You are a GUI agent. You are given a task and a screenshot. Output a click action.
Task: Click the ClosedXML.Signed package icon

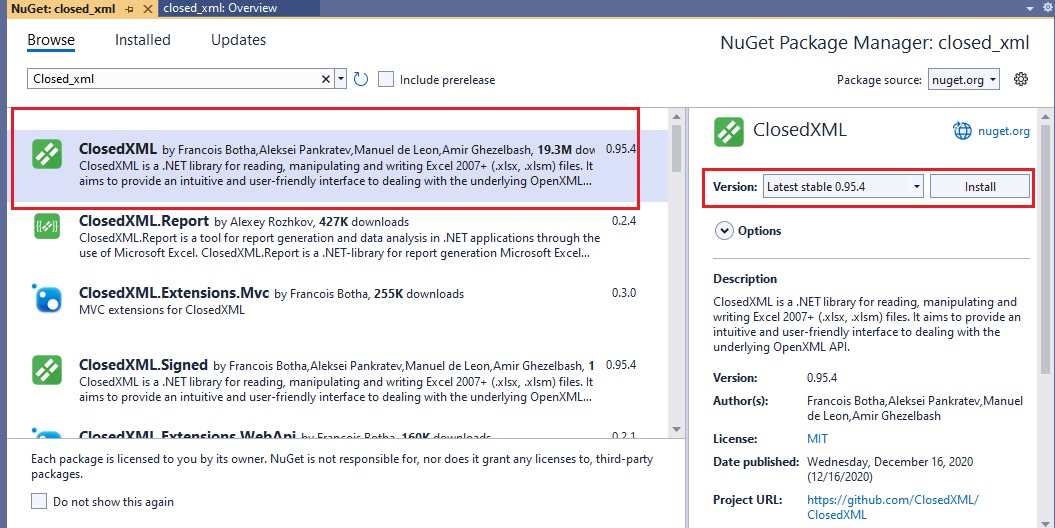(x=47, y=370)
